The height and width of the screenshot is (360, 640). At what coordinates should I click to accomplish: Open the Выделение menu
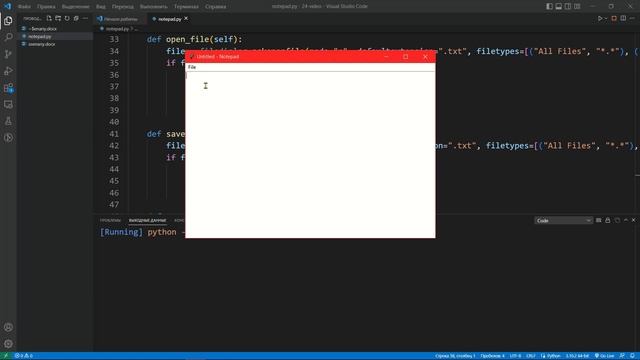[76, 7]
